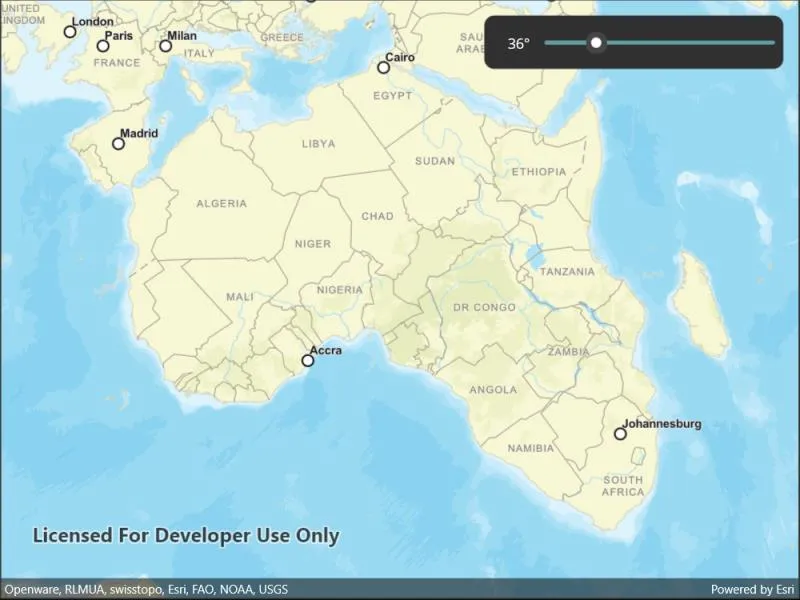Click the Accra city marker circle
This screenshot has width=800, height=600.
(x=307, y=361)
